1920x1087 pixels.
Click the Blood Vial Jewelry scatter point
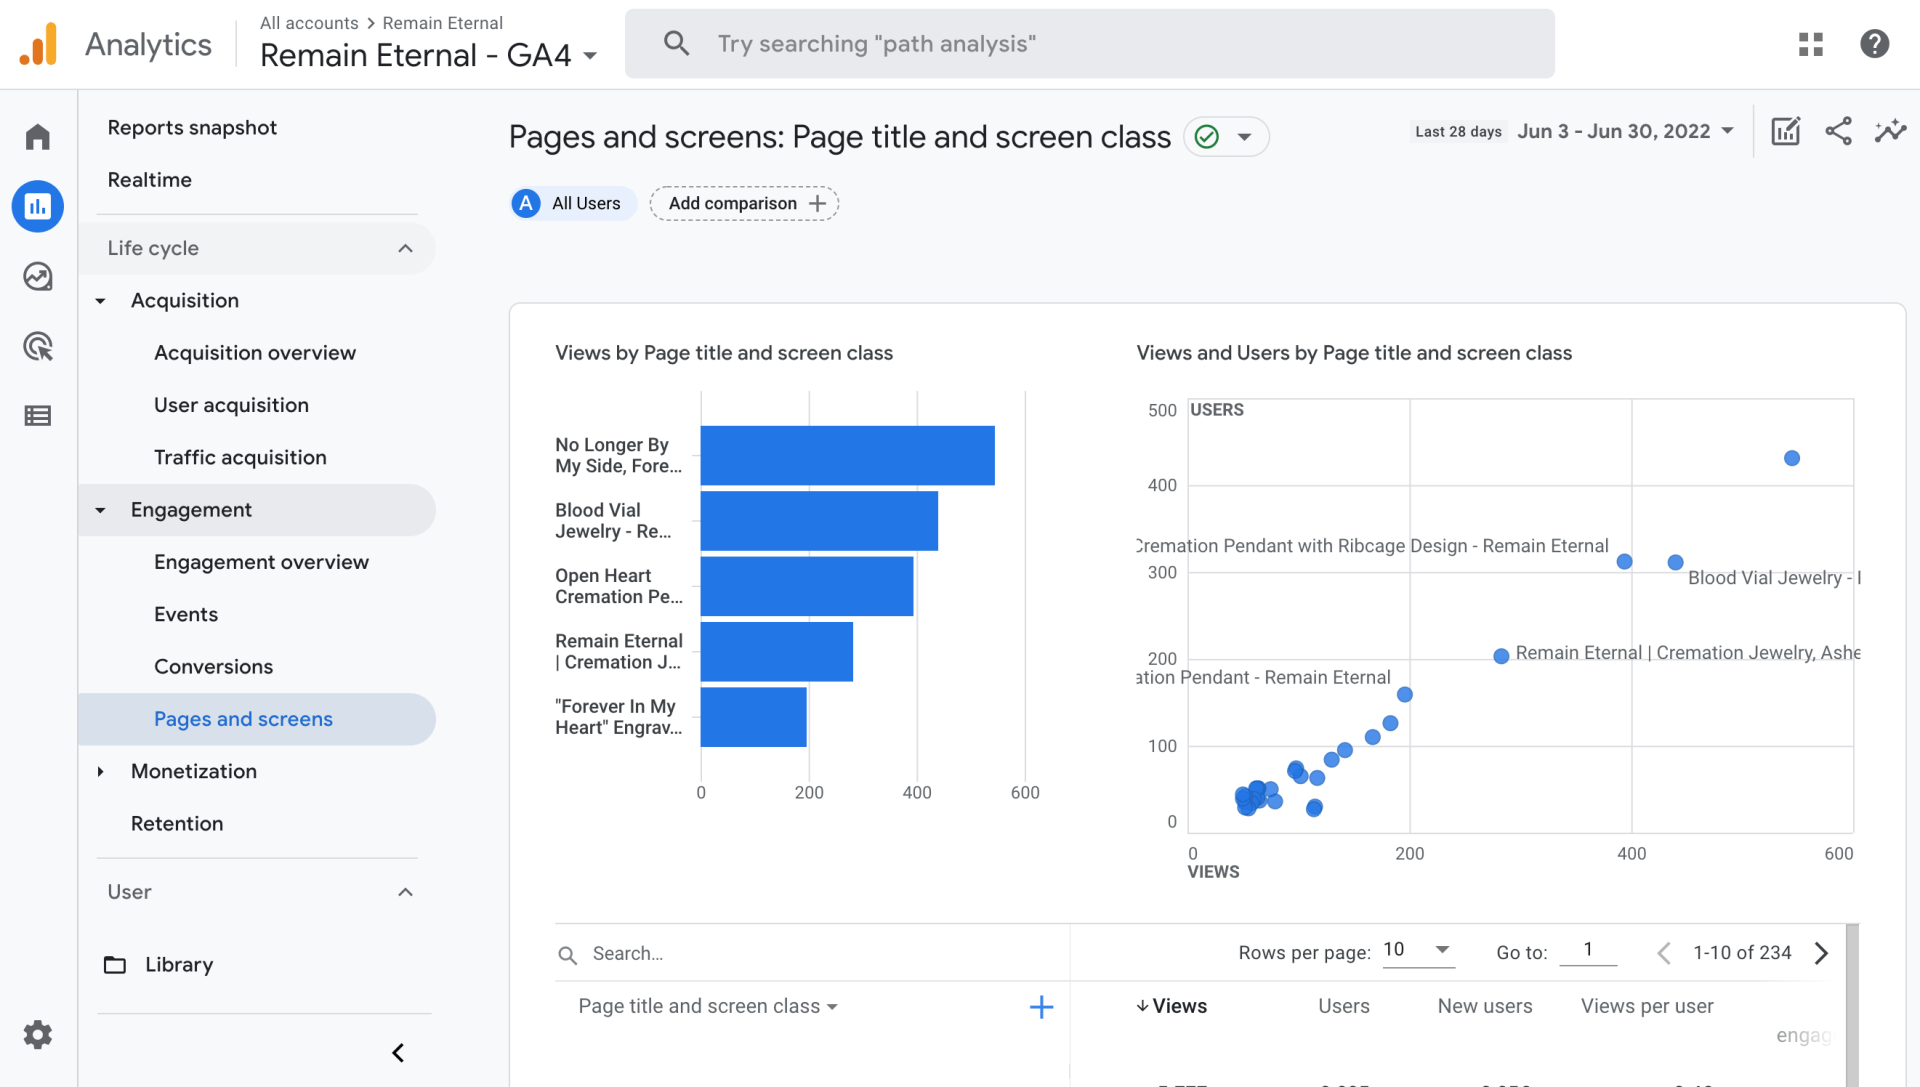(x=1675, y=562)
